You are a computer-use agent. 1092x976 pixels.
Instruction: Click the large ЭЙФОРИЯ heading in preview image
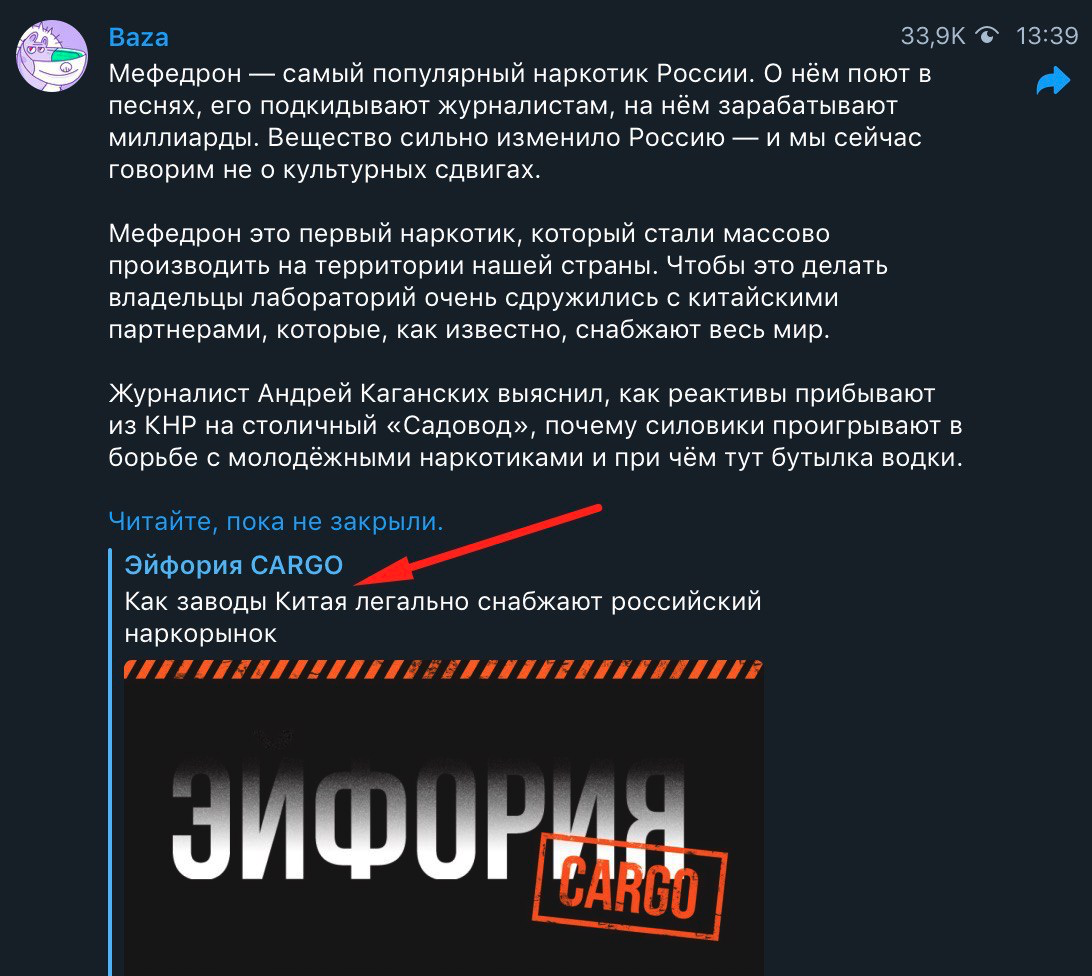click(x=428, y=819)
